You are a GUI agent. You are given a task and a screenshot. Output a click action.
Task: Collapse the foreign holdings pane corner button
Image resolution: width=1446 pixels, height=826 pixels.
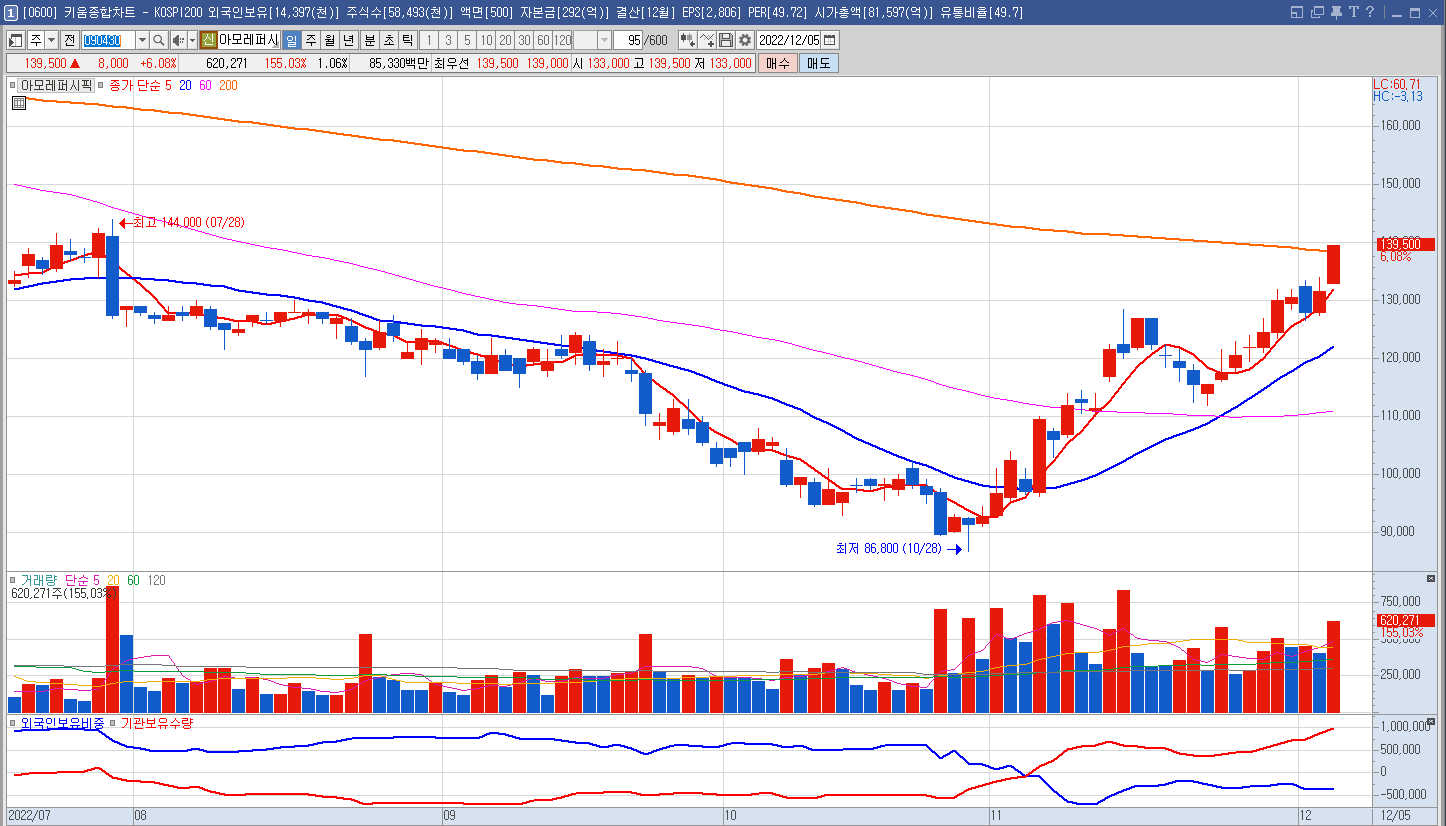click(1430, 722)
